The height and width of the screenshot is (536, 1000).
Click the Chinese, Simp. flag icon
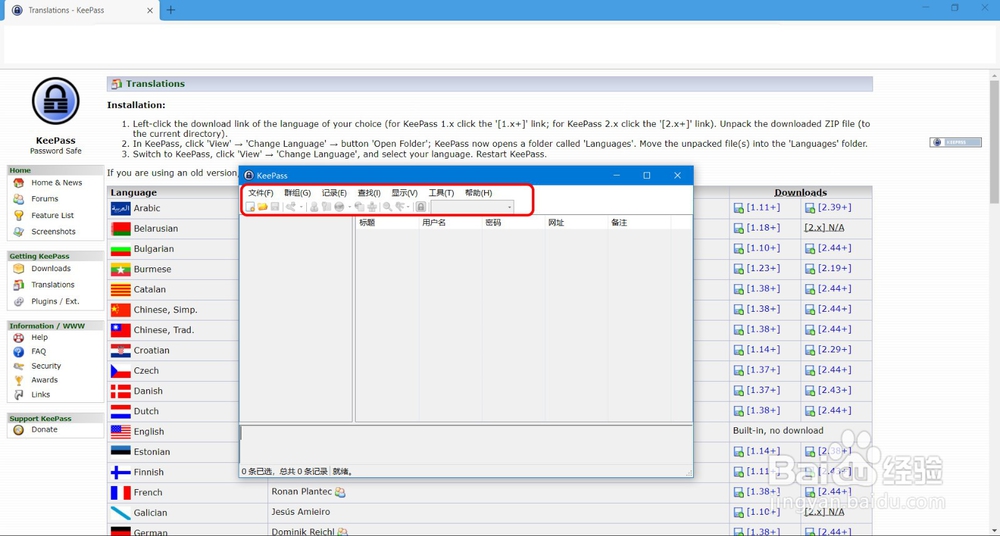click(x=121, y=310)
